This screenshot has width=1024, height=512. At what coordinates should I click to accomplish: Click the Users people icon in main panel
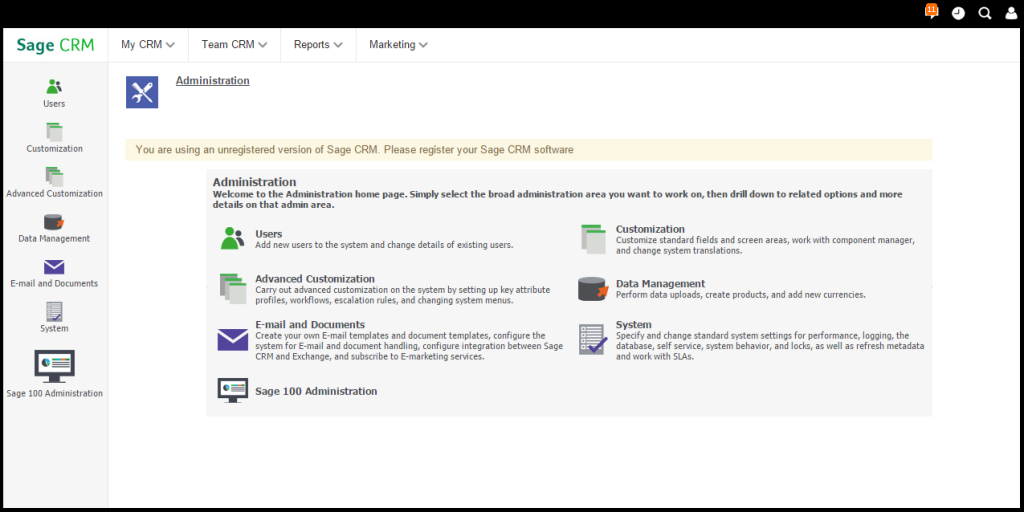pos(232,238)
